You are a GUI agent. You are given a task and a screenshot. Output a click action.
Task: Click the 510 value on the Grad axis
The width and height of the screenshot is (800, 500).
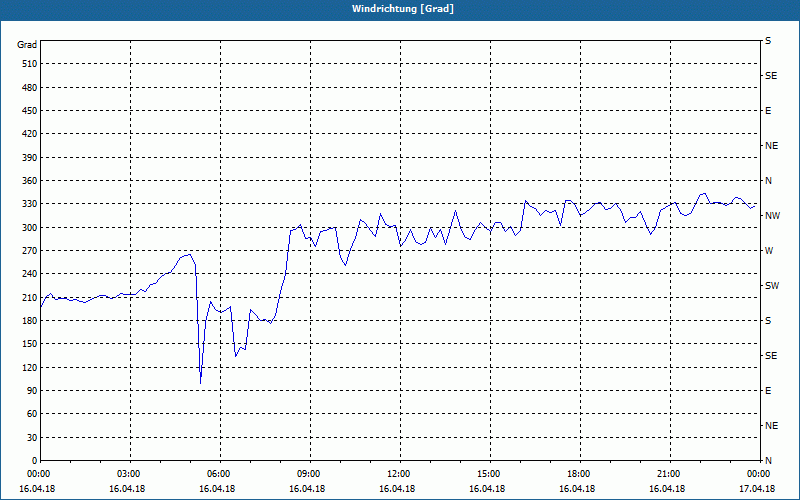coord(30,64)
